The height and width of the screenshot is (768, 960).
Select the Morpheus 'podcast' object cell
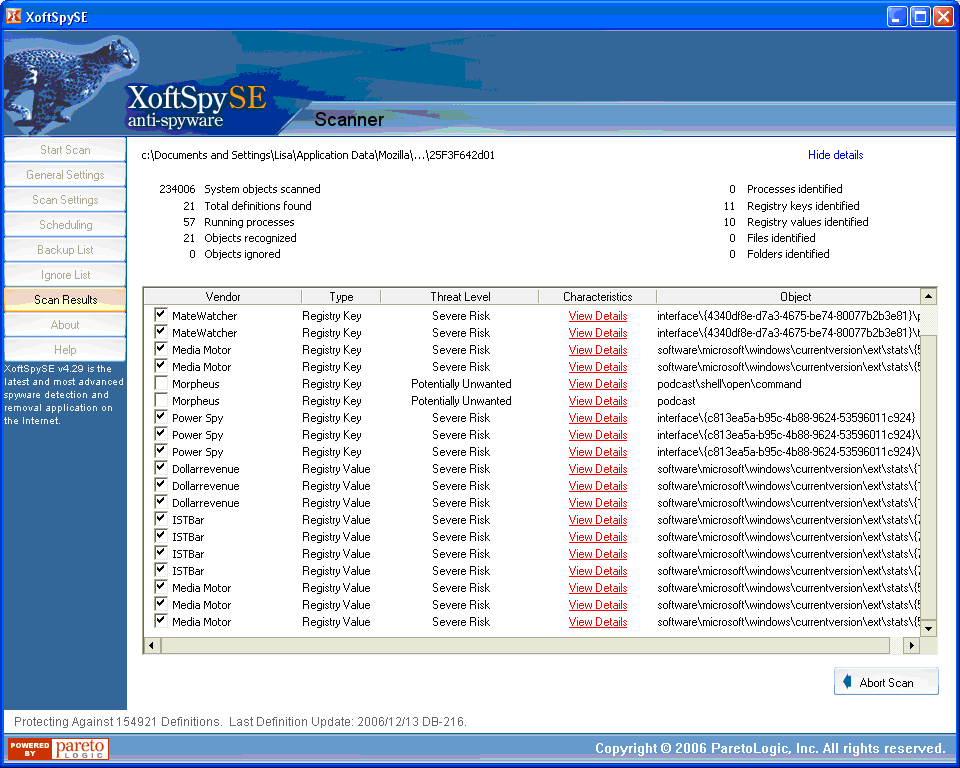pyautogui.click(x=676, y=401)
